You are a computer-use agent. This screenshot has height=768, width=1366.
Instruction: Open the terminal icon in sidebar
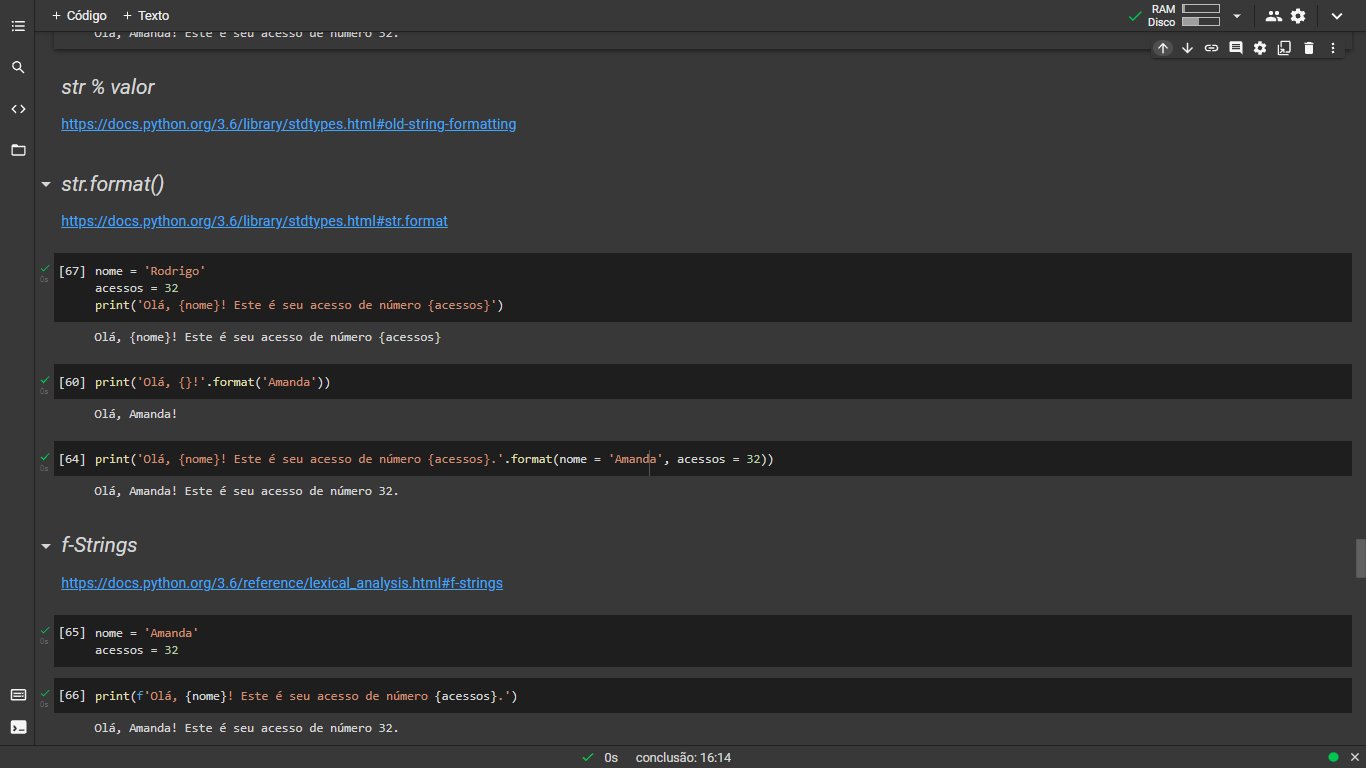click(18, 727)
